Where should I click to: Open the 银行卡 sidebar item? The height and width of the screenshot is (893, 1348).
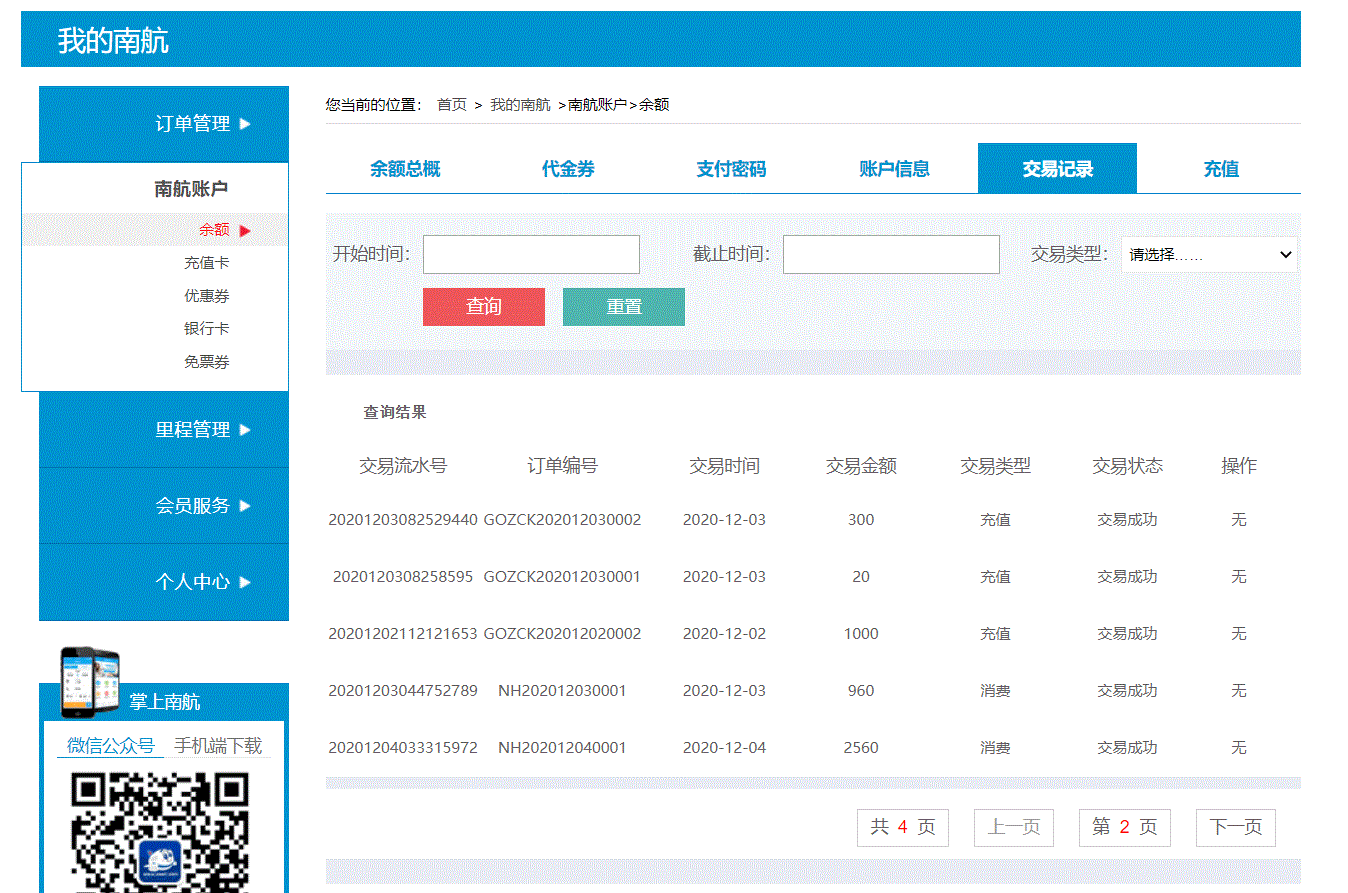pyautogui.click(x=206, y=329)
